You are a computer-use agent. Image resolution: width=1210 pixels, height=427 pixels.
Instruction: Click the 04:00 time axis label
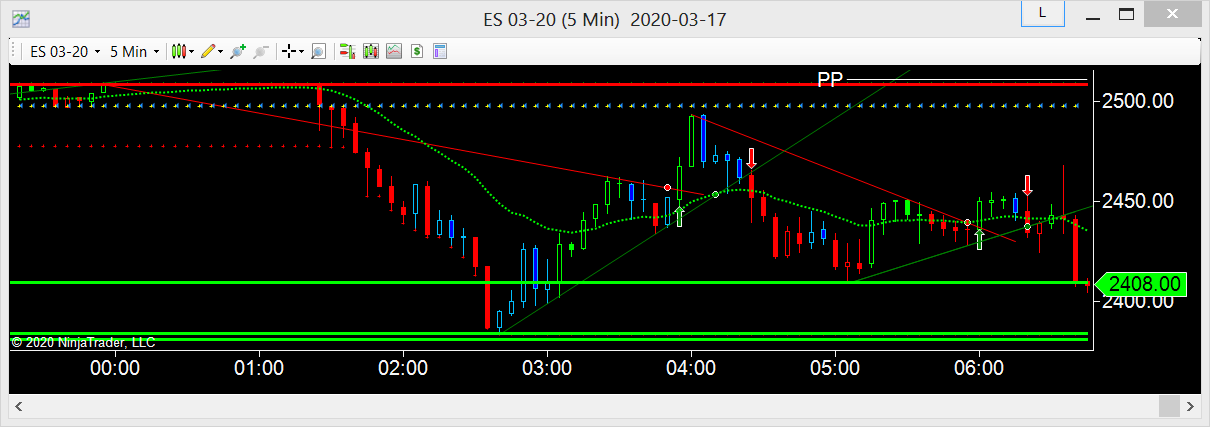pos(691,368)
